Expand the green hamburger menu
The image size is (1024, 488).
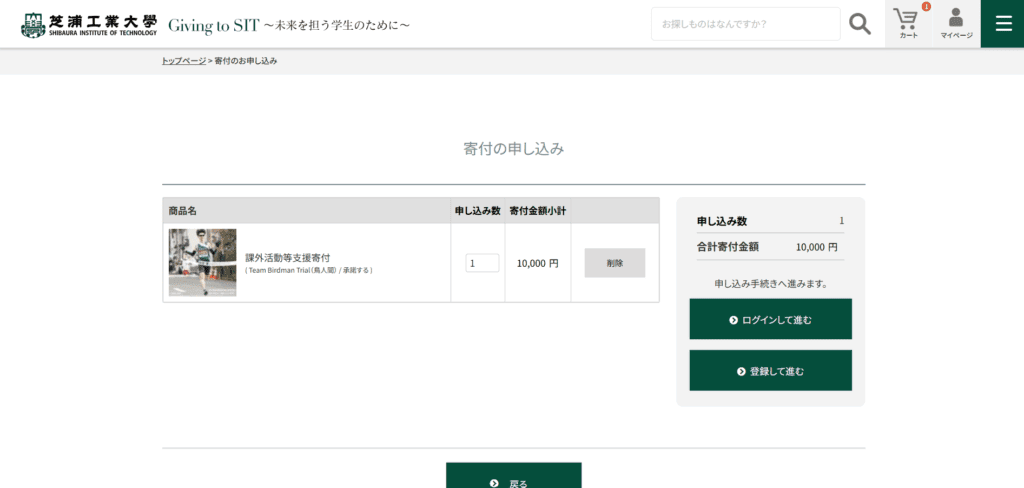(1002, 23)
